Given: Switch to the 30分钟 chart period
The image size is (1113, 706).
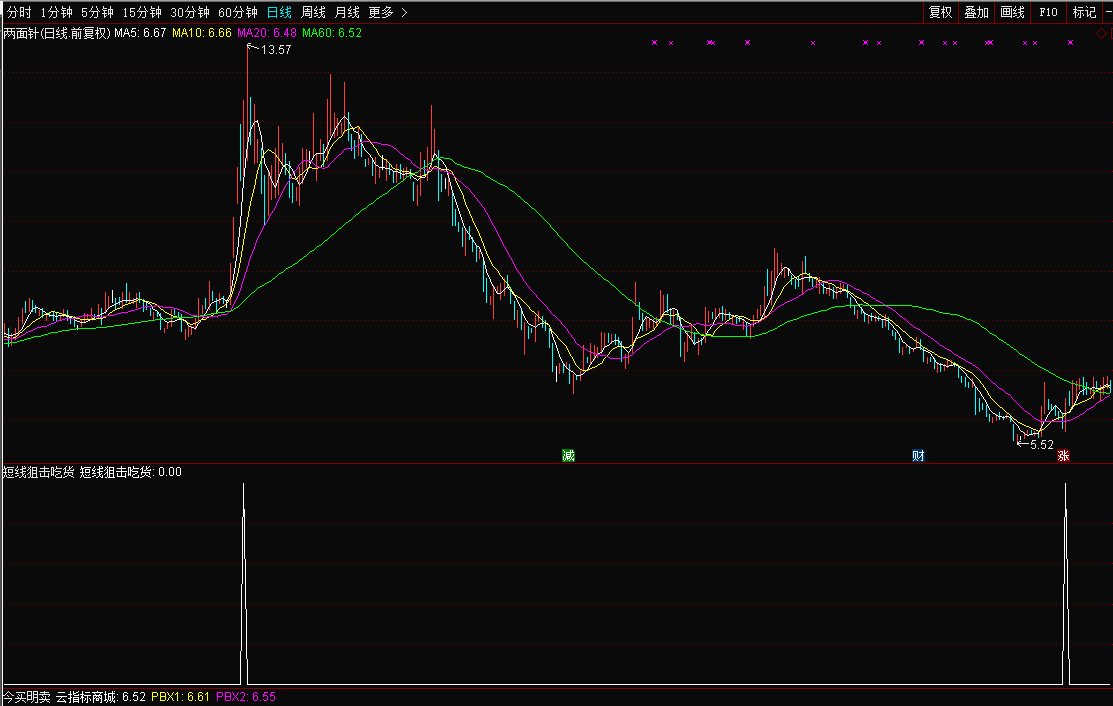Looking at the screenshot, I should (x=190, y=12).
